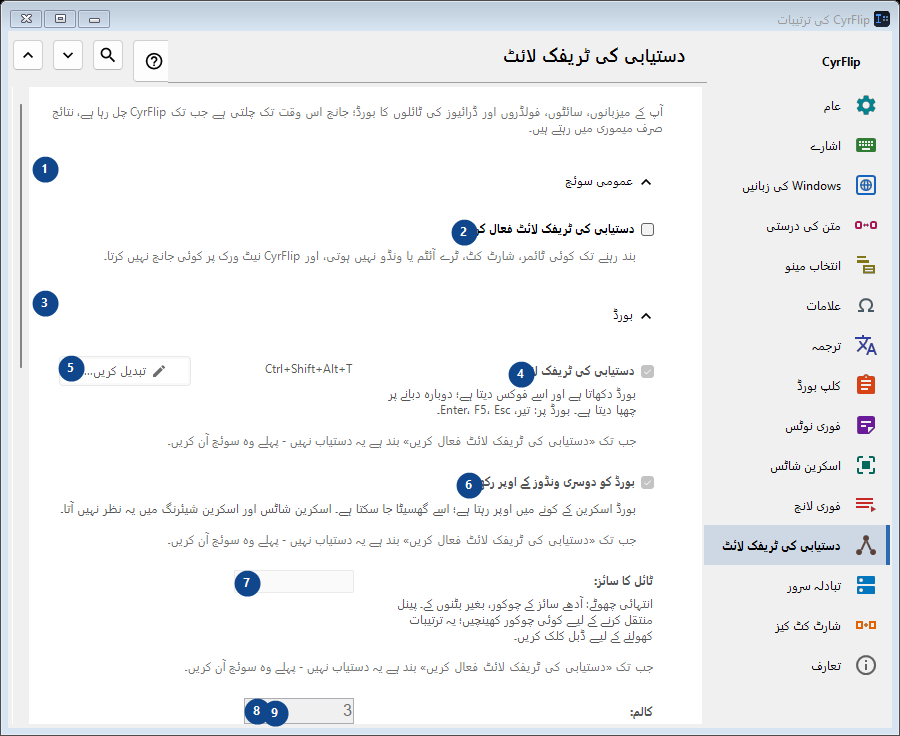Open the متن کی درستی page
This screenshot has width=900, height=736.
click(x=795, y=225)
